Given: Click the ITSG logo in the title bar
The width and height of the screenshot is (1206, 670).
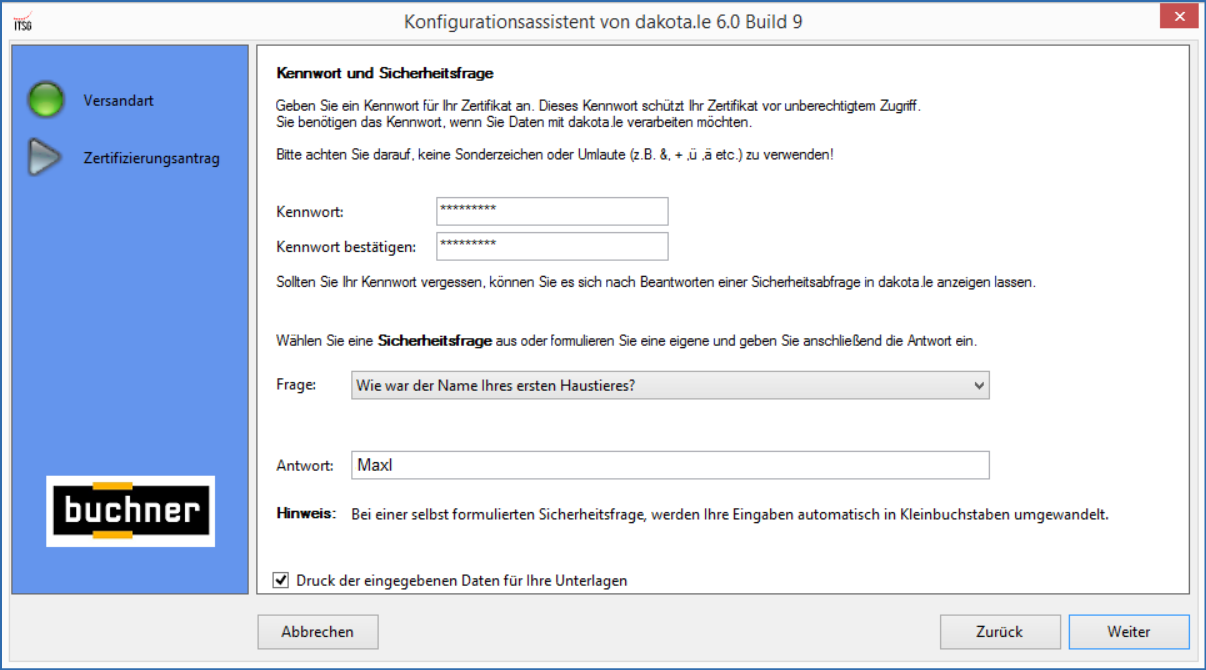Looking at the screenshot, I should [22, 16].
